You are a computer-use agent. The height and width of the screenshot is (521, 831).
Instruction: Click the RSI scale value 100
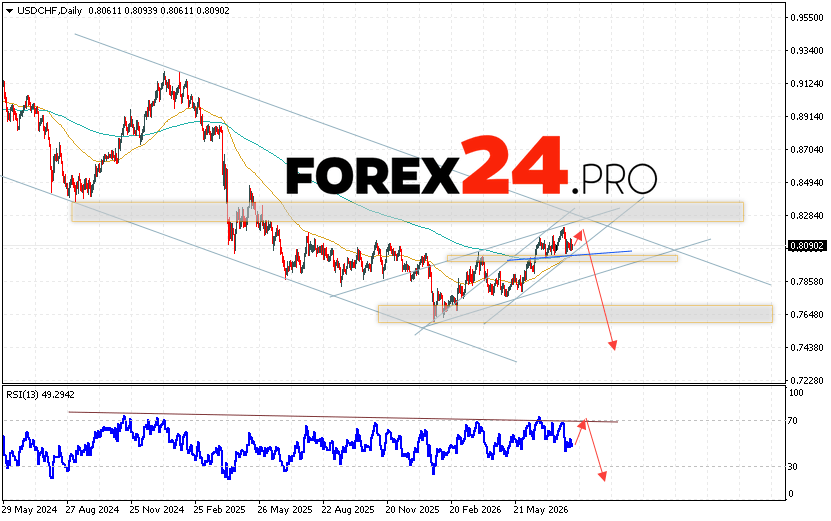796,393
